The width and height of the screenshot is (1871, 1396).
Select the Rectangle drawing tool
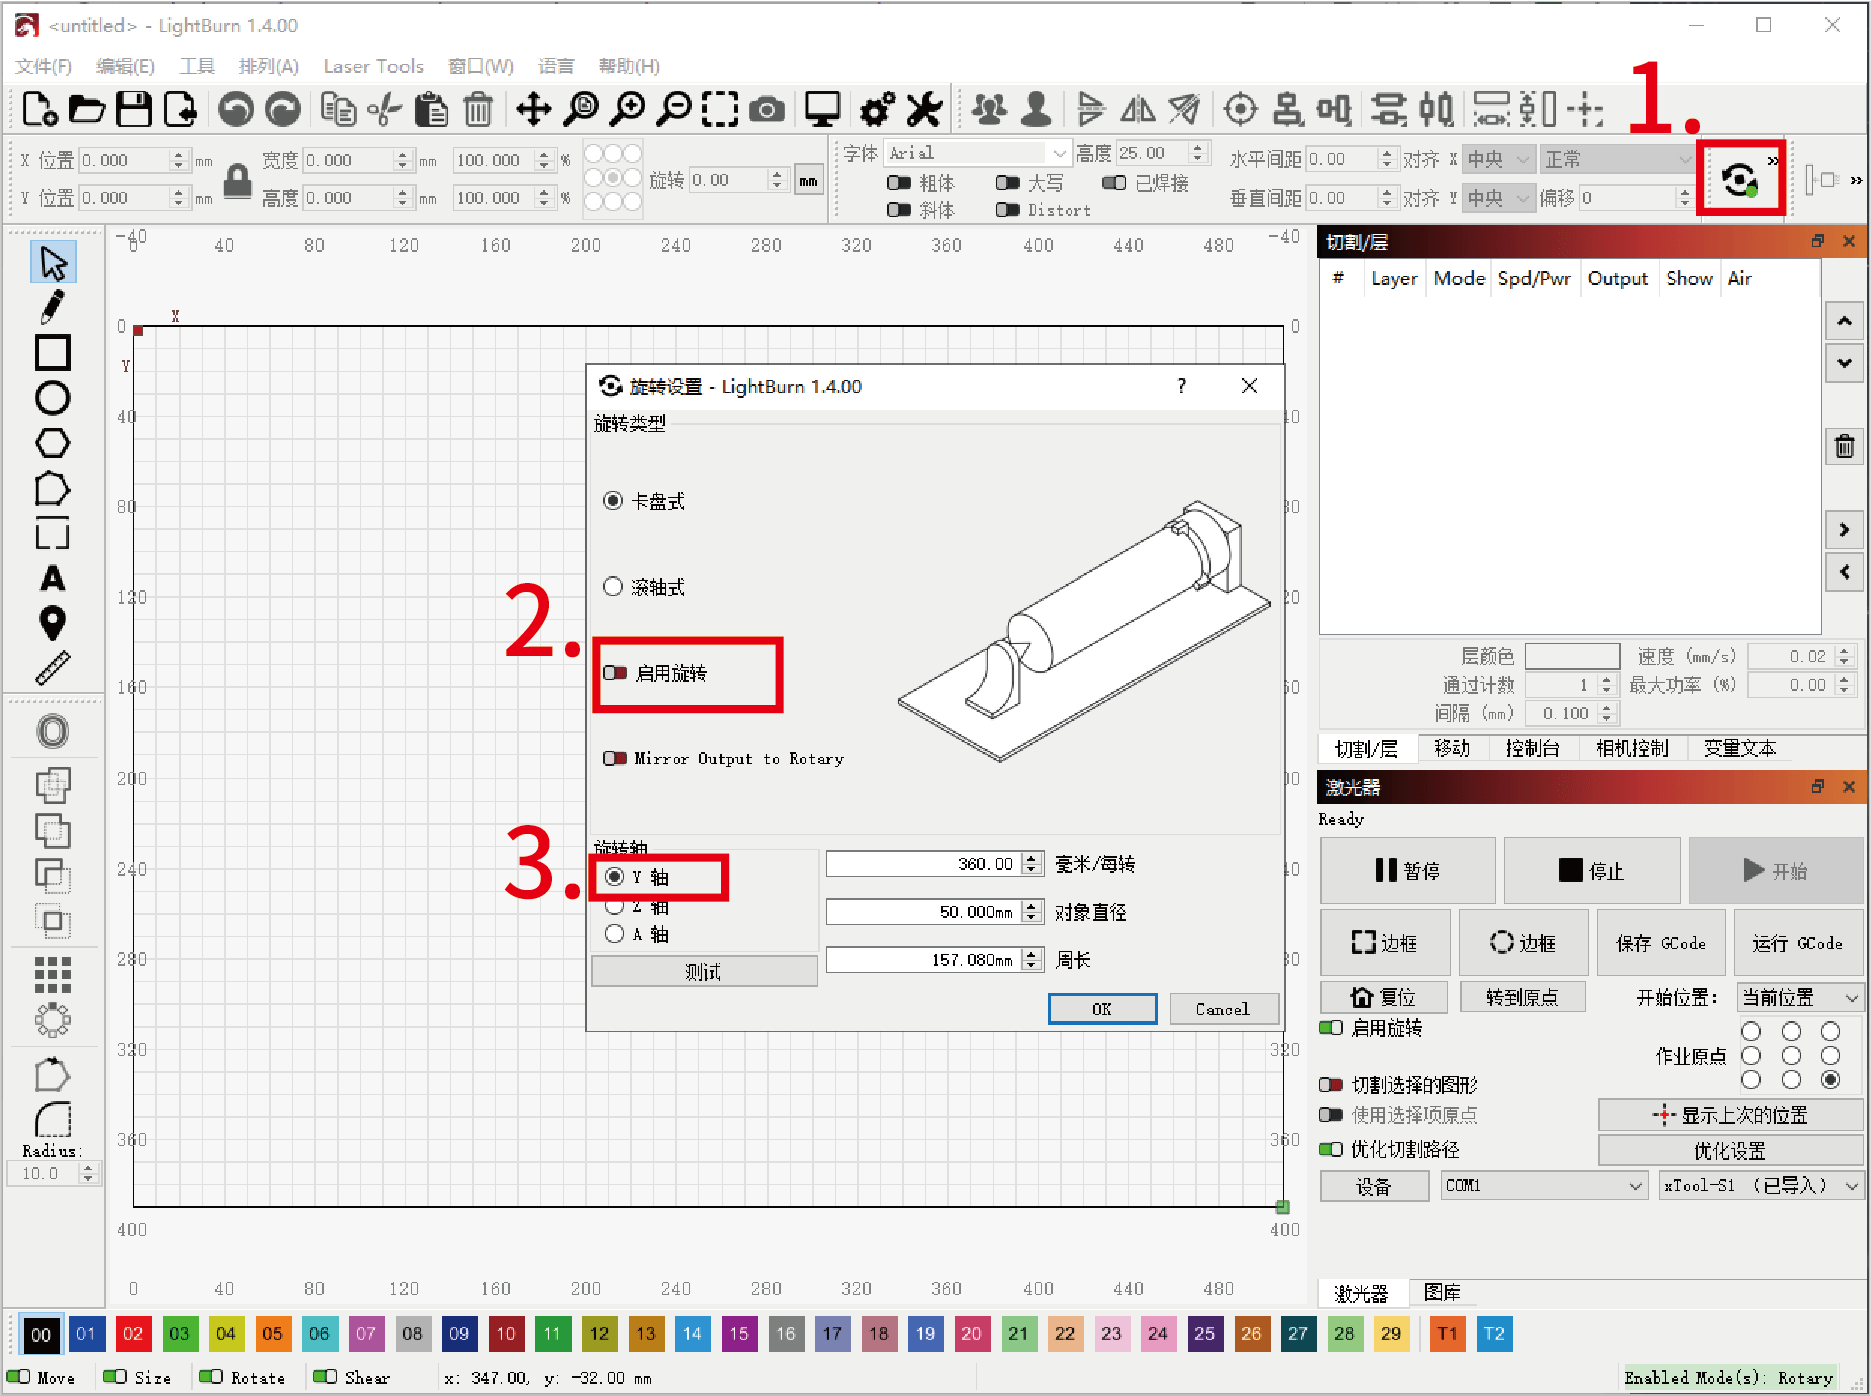(52, 353)
